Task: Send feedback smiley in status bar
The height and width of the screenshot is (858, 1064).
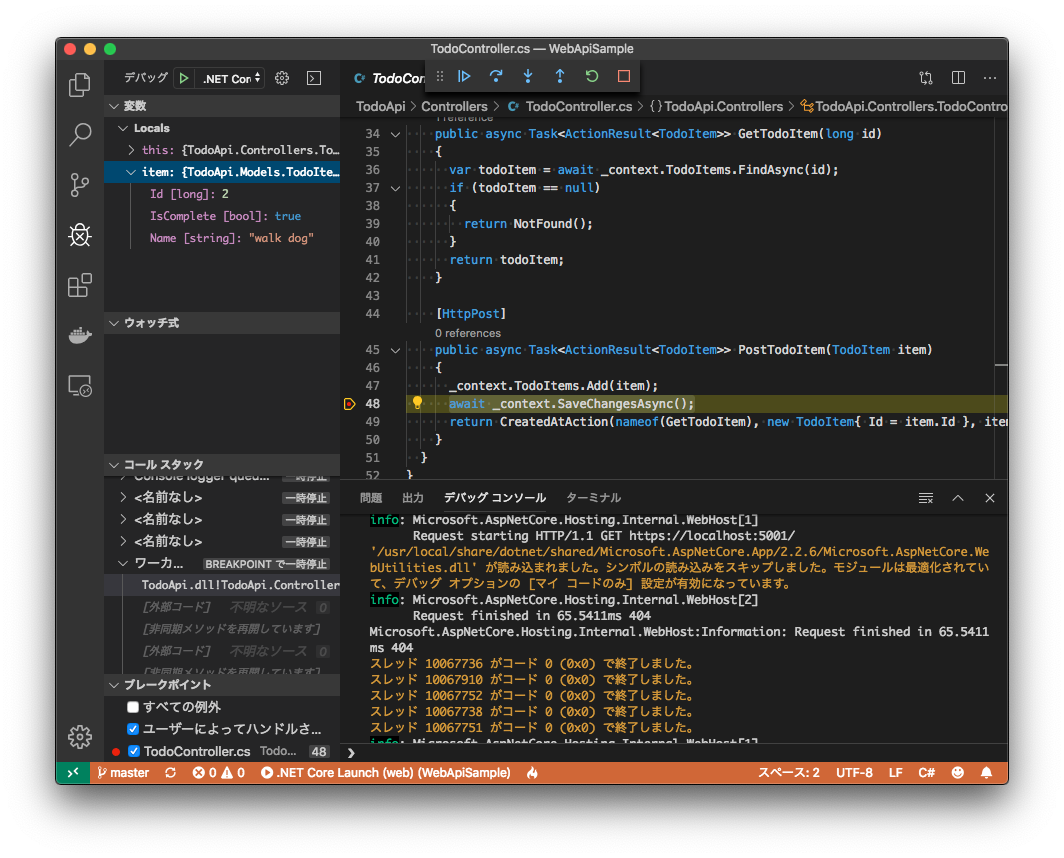Action: pyautogui.click(x=957, y=772)
